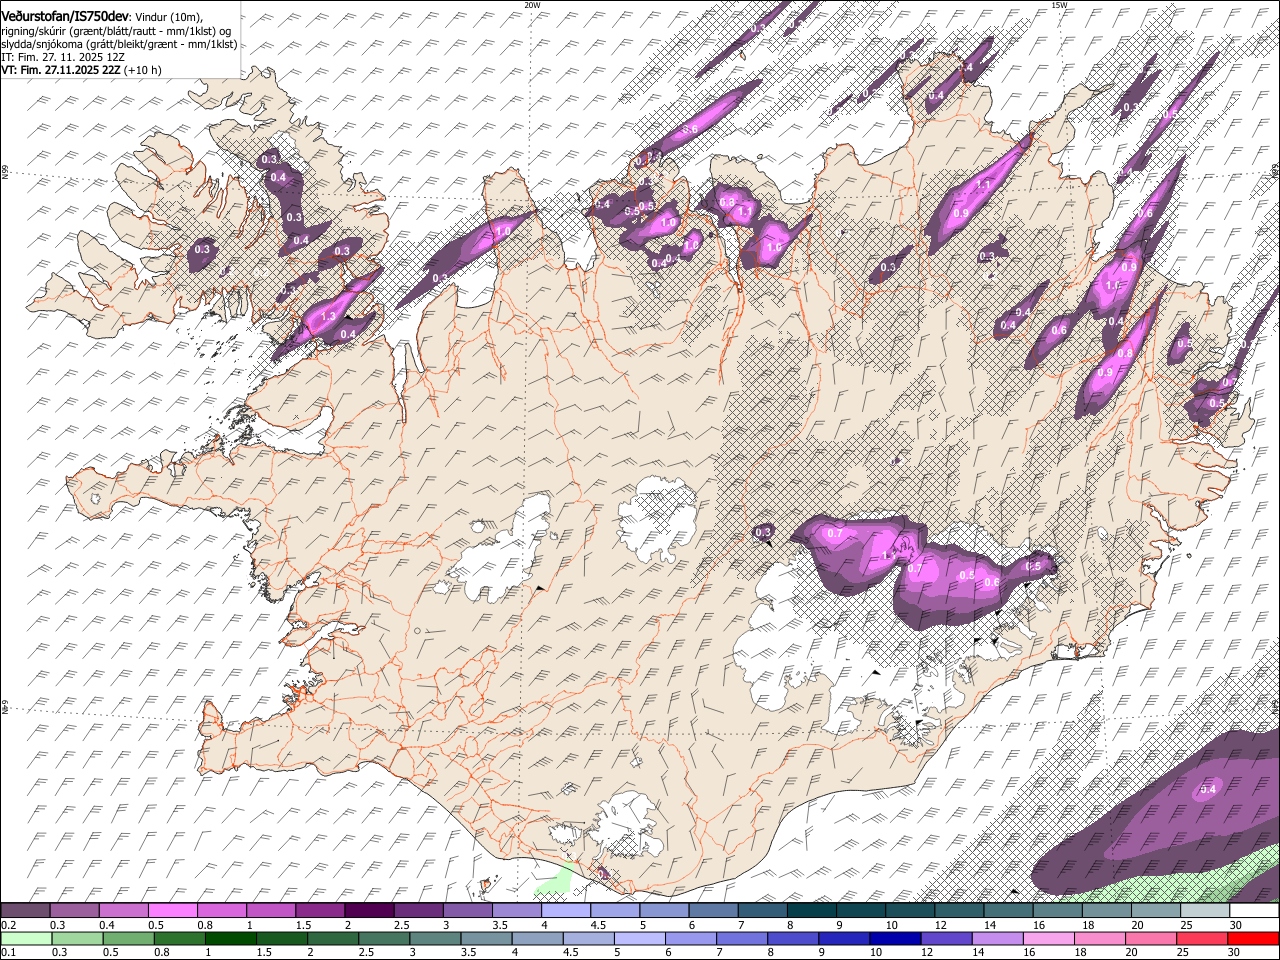1280x960 pixels.
Task: Pick the darkest purple swatch between 2 and 2.5
Action: click(x=370, y=911)
